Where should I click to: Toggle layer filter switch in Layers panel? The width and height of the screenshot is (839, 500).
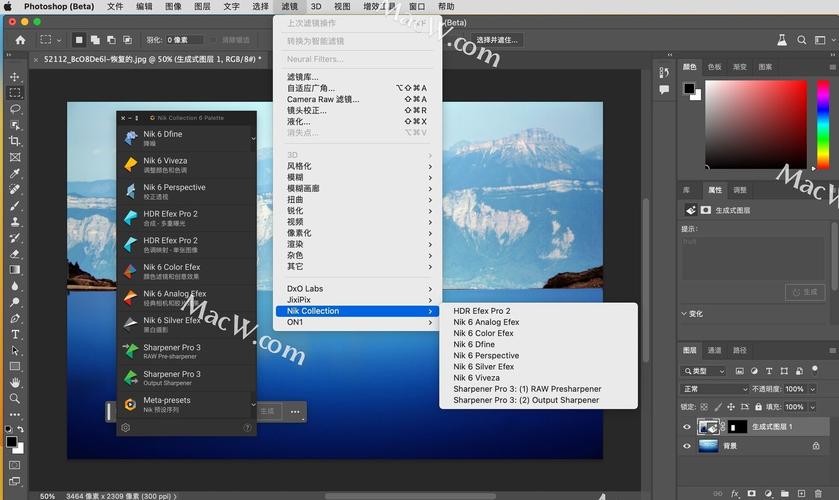tap(814, 370)
